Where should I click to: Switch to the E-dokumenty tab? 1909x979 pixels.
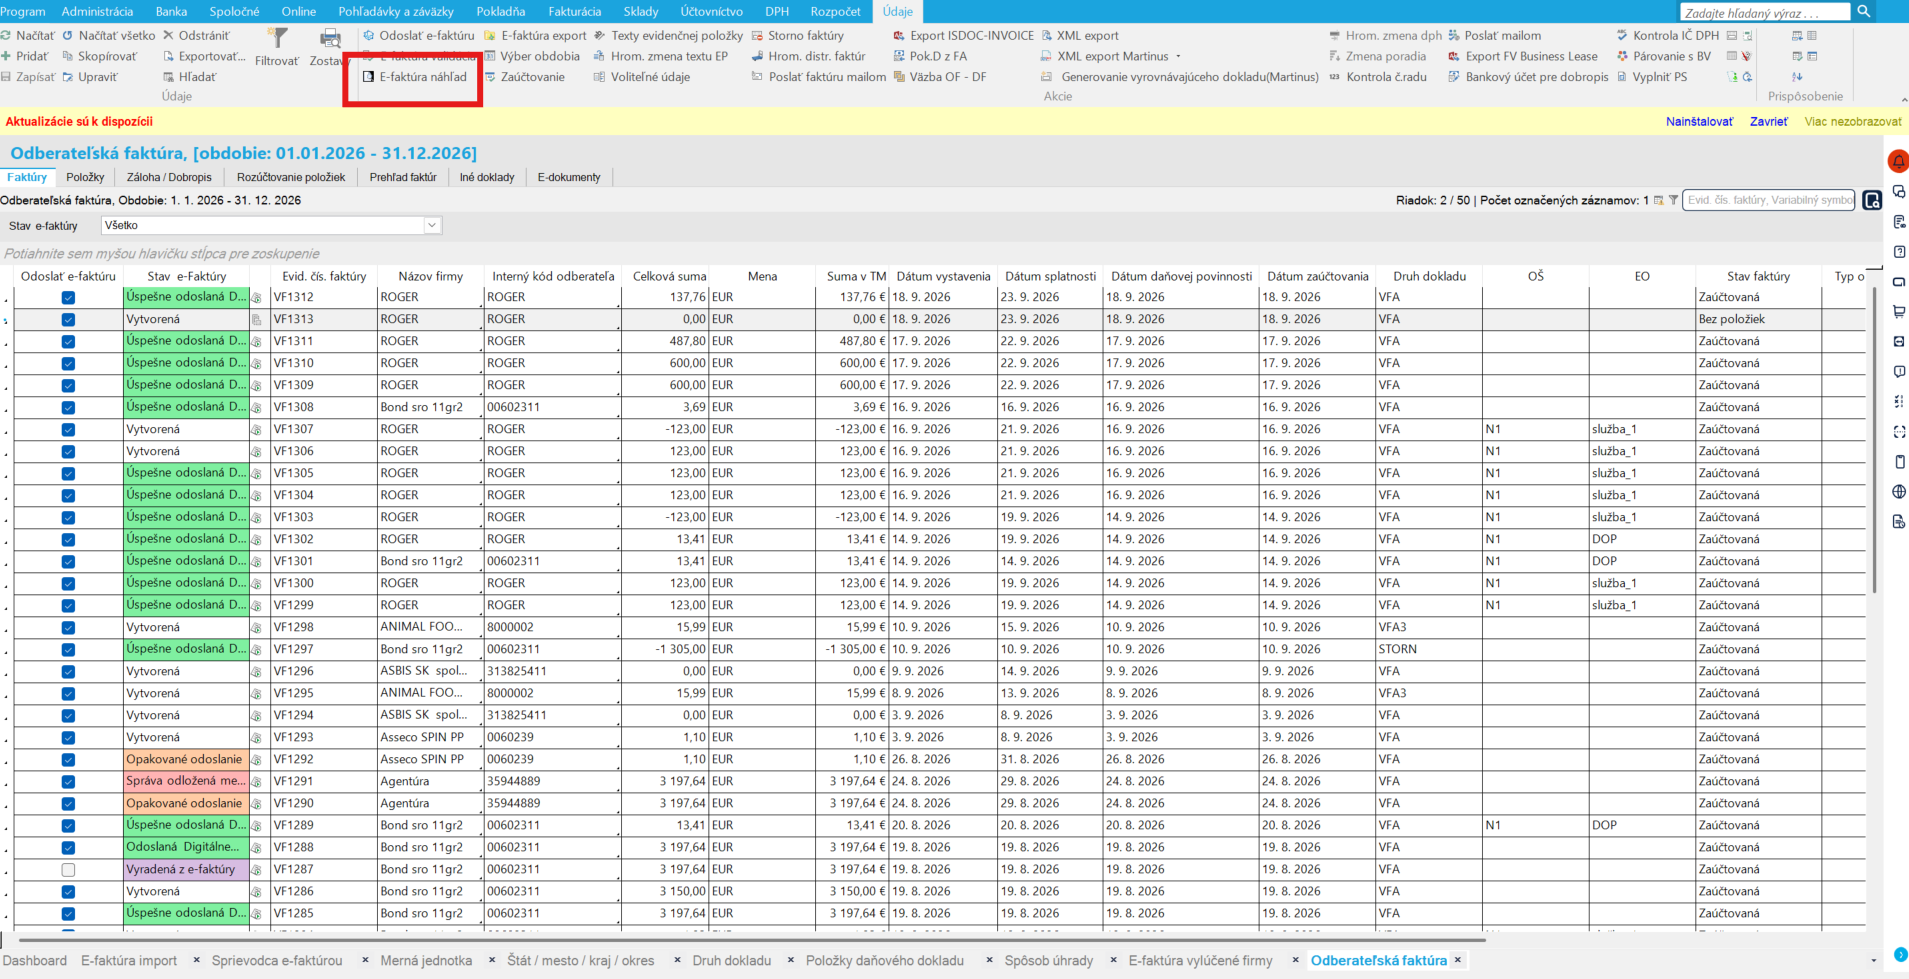tap(569, 177)
